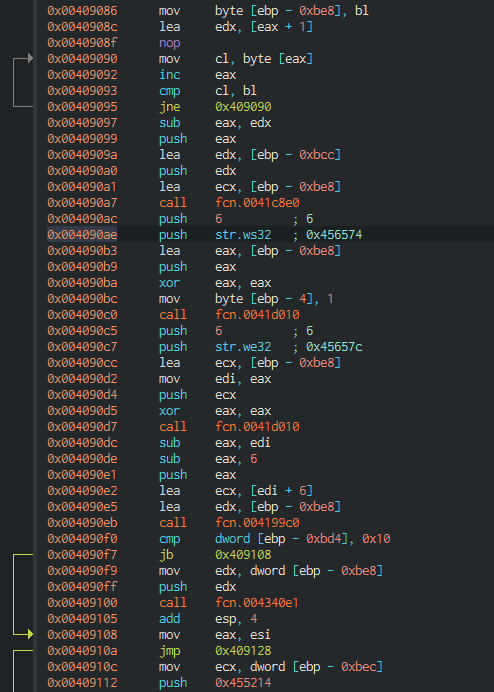Screen dimensions: 494x692
Task: Follow fcn.0041d010 call at 0x004090c0
Action: (x=257, y=315)
